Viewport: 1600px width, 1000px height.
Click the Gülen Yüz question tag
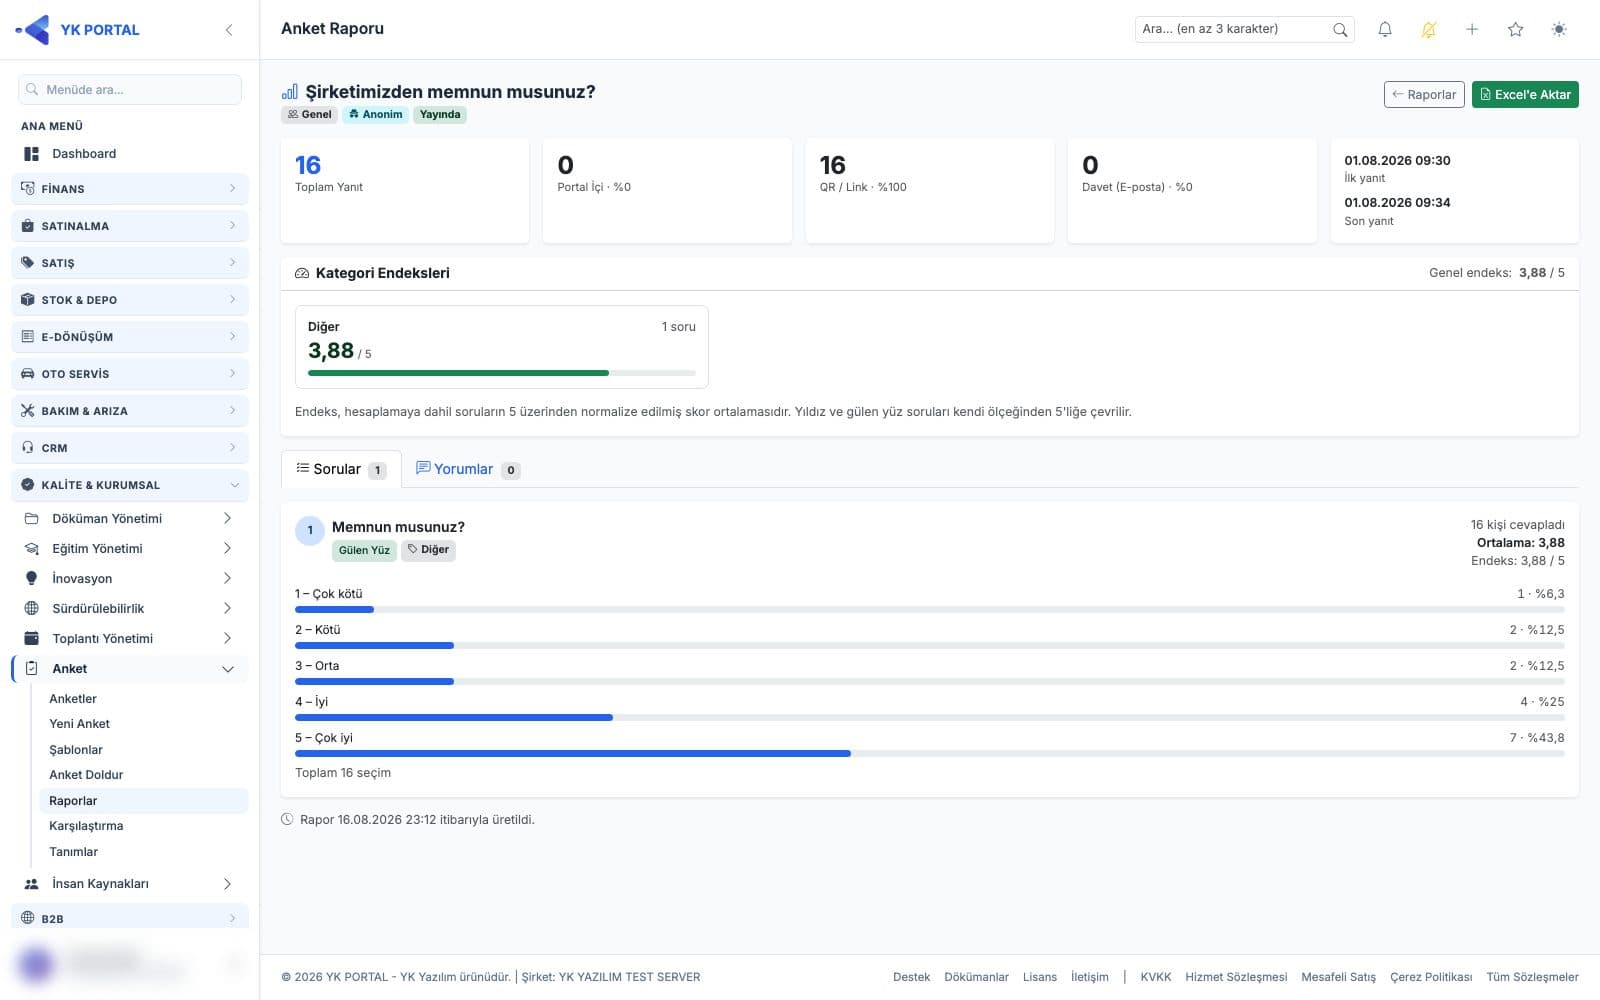(x=364, y=550)
